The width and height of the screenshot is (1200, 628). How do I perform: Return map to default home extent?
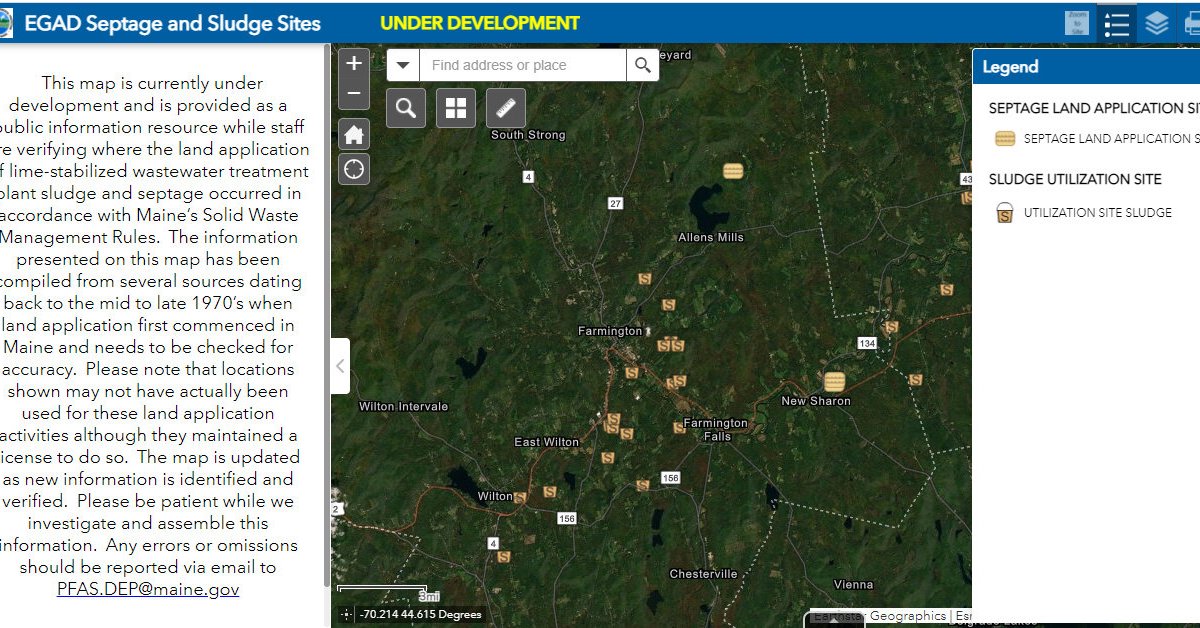354,134
